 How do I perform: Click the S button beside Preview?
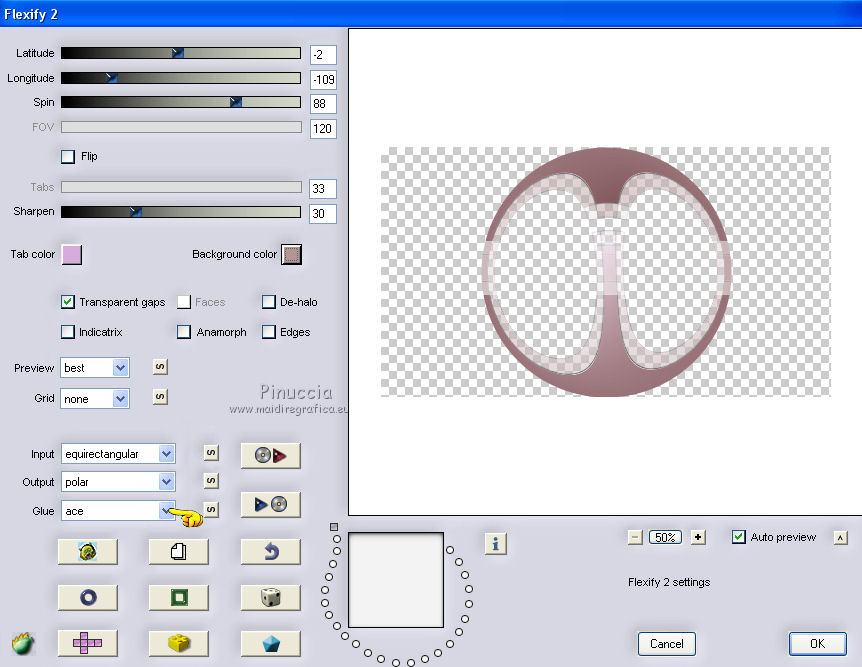click(160, 367)
